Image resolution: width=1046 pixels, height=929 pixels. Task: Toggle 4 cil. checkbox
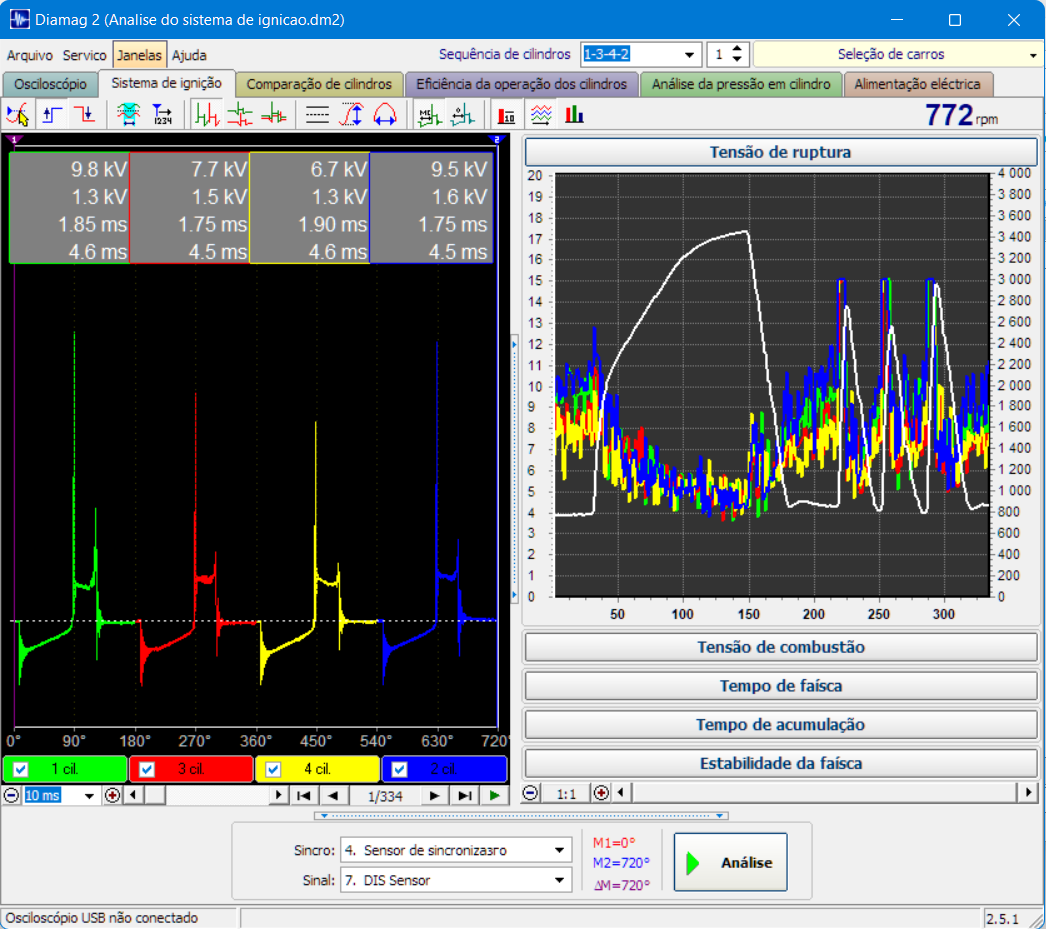coord(273,769)
